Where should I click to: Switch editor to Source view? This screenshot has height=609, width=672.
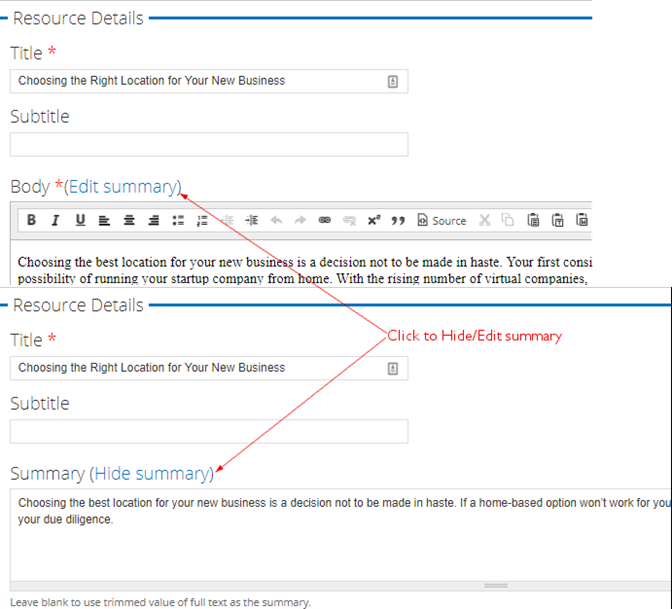[x=441, y=220]
